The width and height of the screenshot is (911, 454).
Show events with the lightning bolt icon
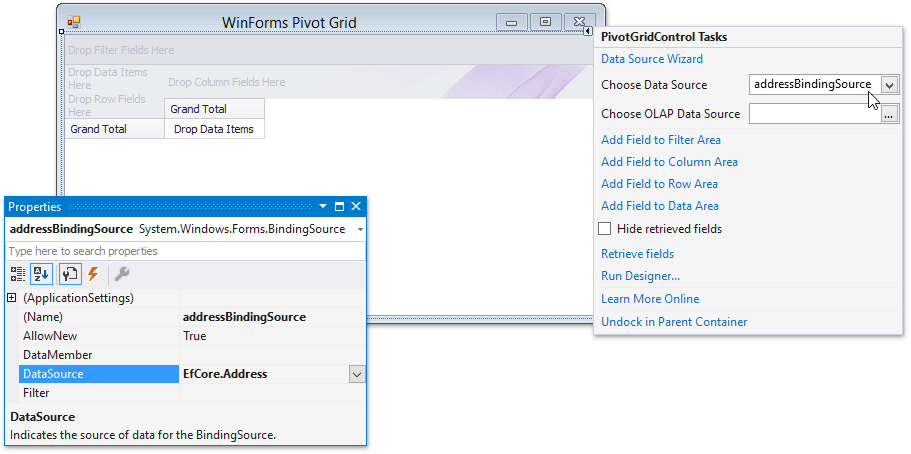(94, 274)
